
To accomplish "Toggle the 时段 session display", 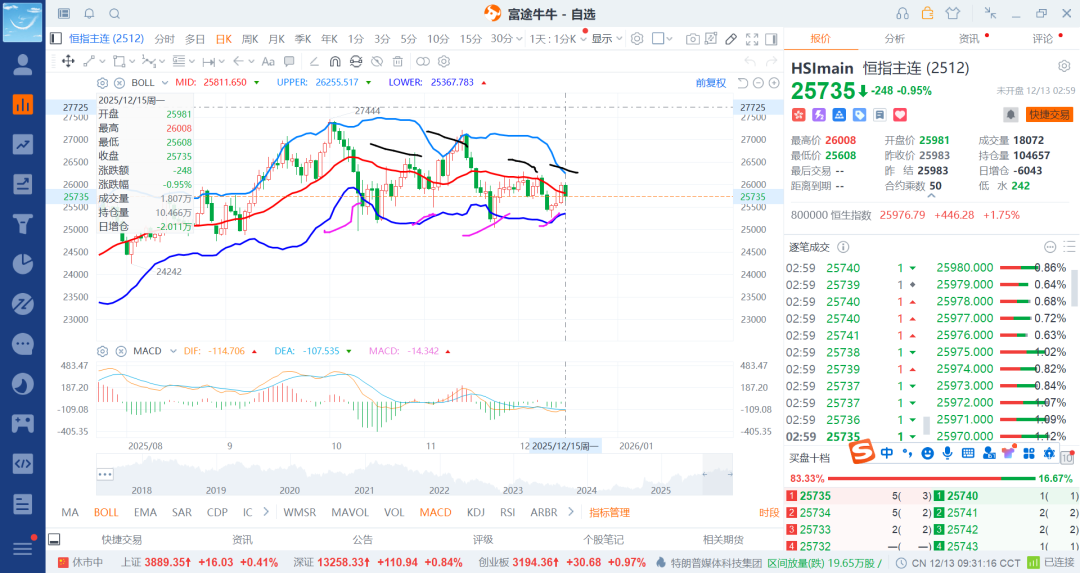I will (x=769, y=512).
